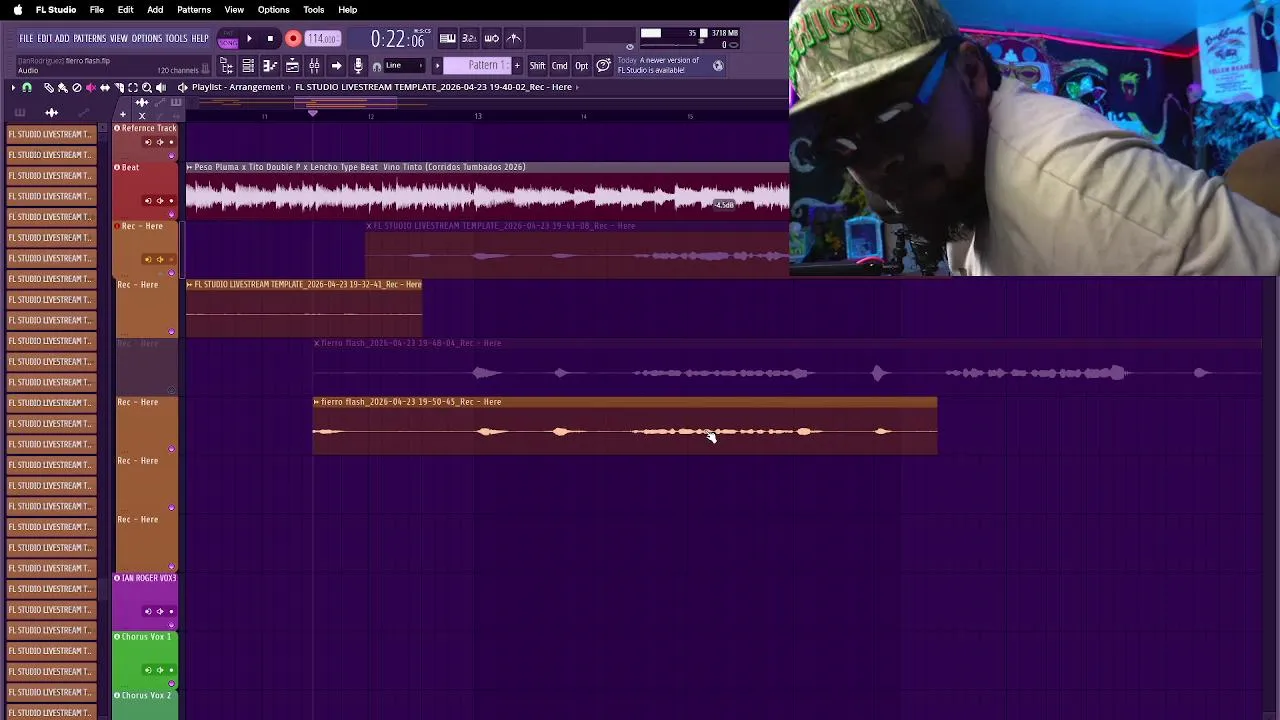Click the Play button
This screenshot has width=1280, height=720.
click(x=249, y=39)
